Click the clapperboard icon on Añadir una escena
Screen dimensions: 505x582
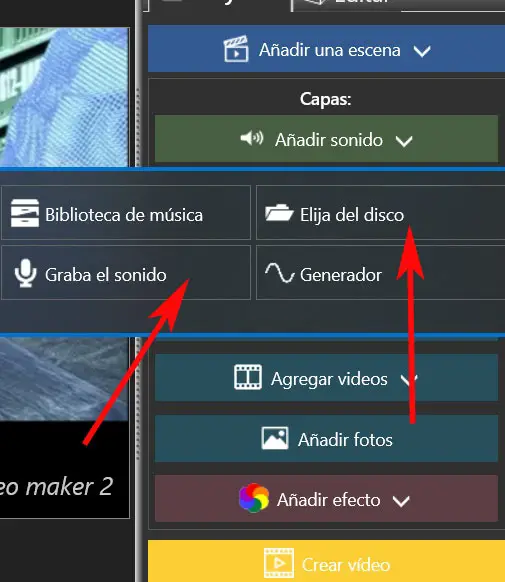[x=236, y=49]
